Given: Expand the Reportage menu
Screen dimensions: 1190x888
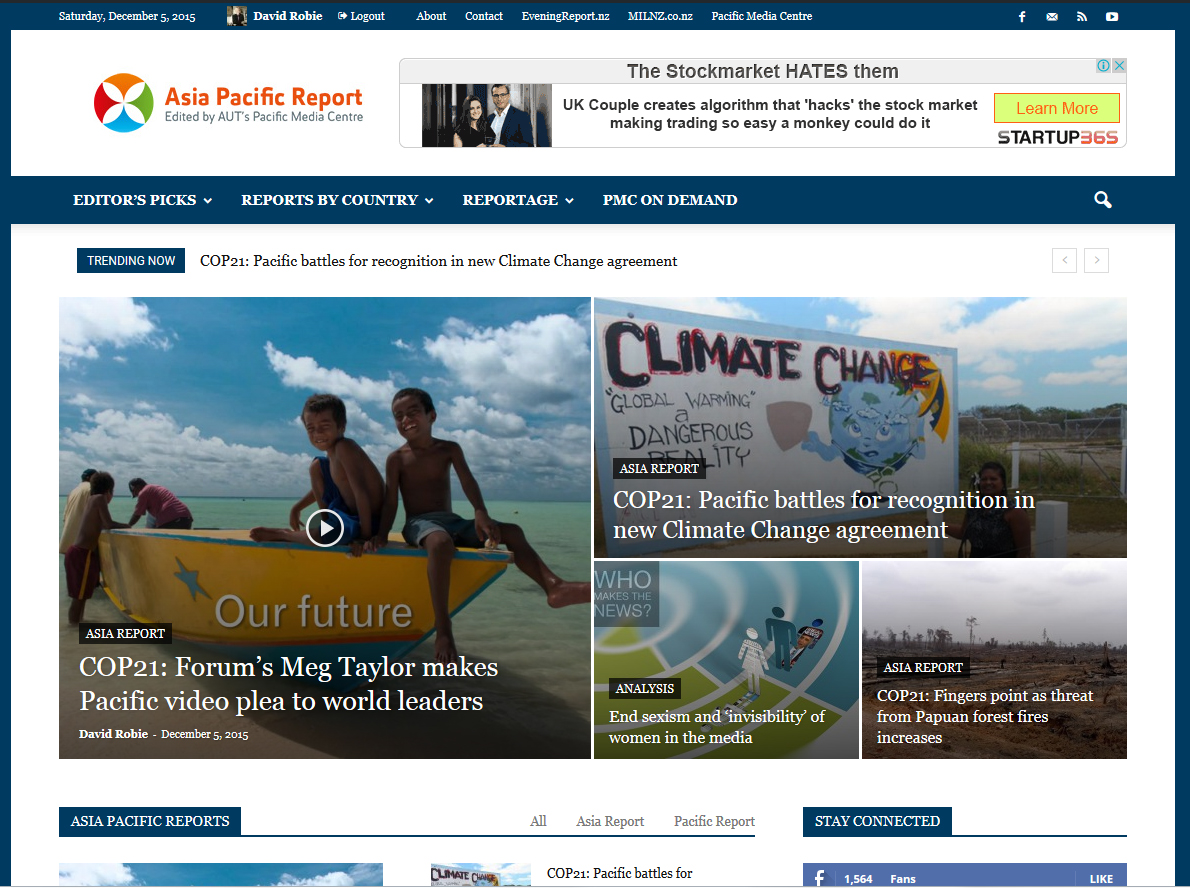Looking at the screenshot, I should [518, 200].
